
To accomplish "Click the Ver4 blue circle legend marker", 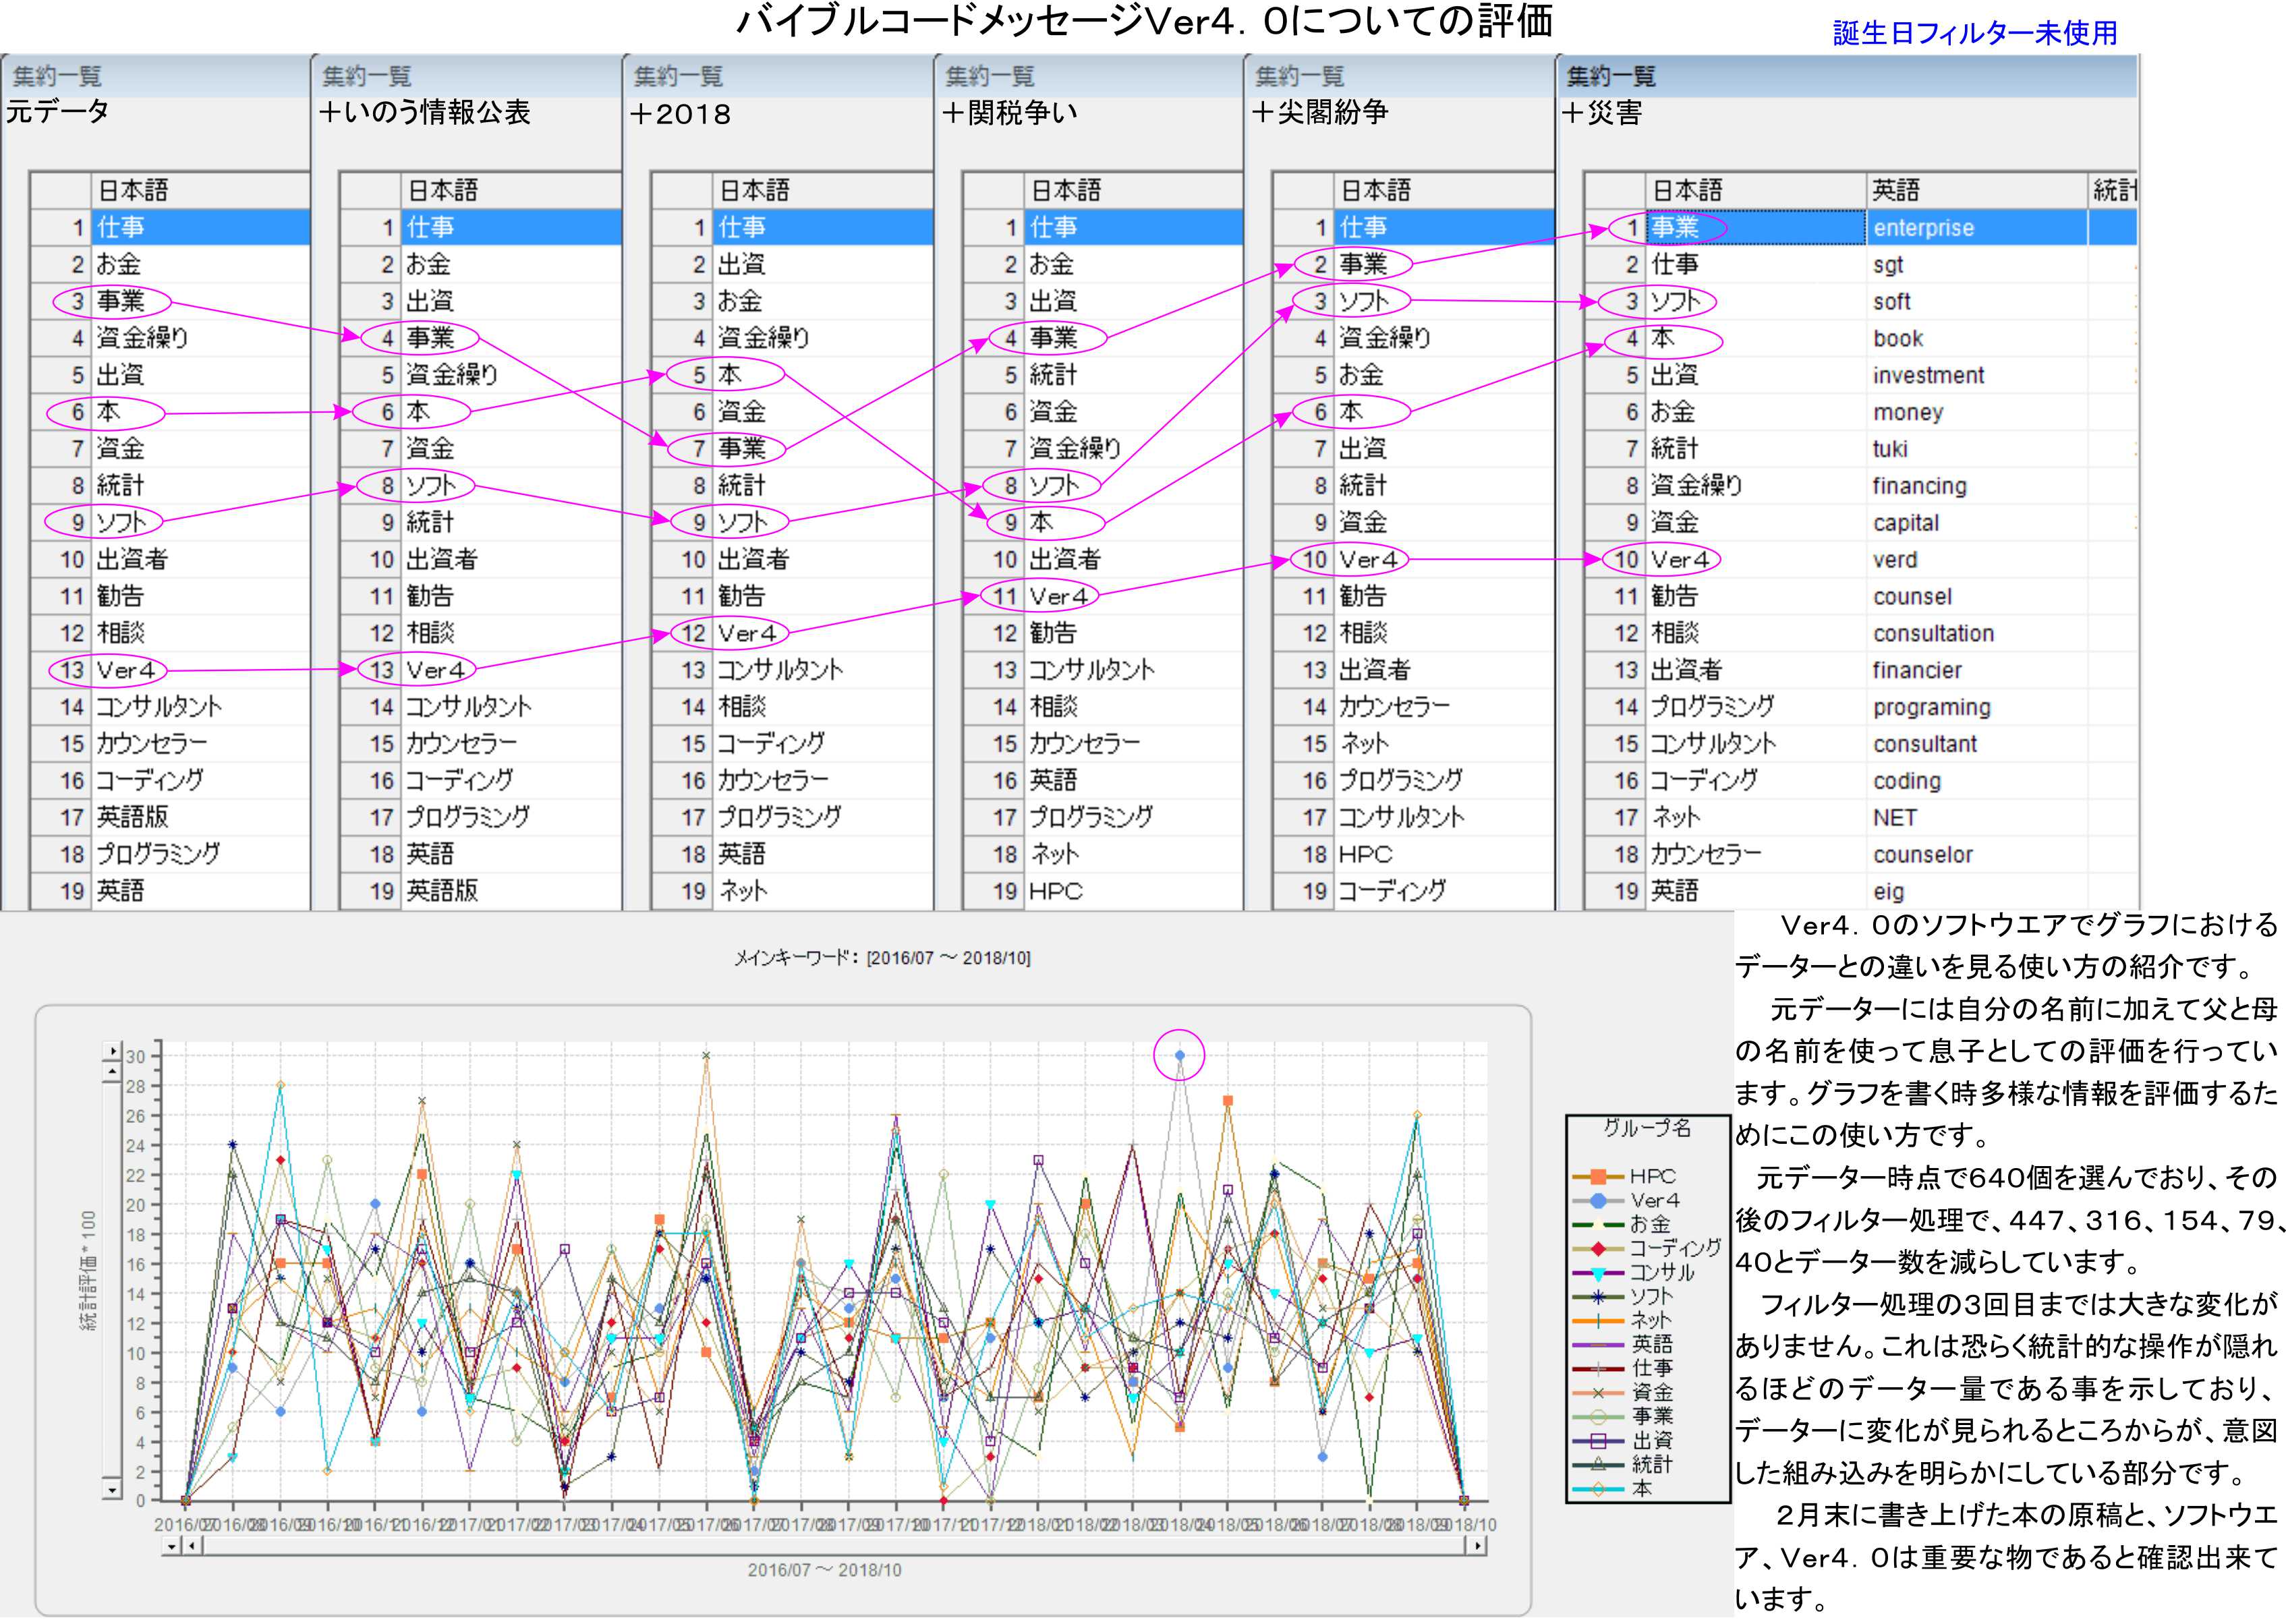I will [x=1598, y=1200].
